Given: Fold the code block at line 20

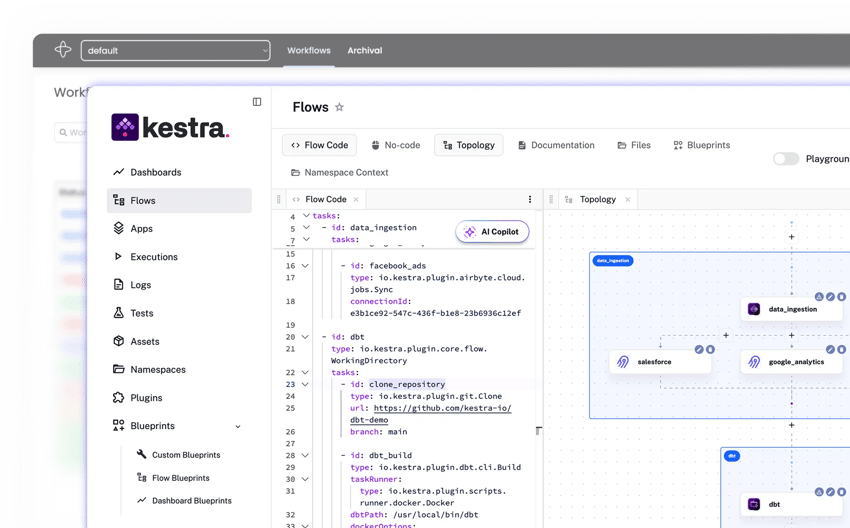Looking at the screenshot, I should coord(306,337).
